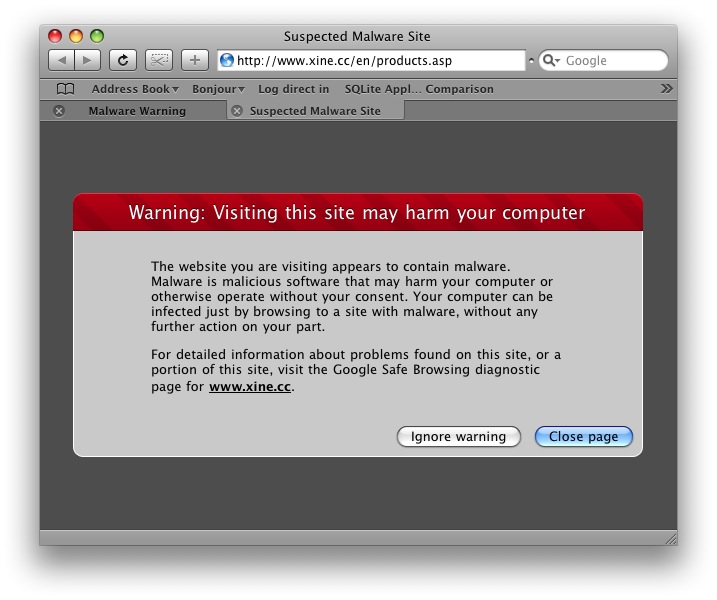Viewport: 717px width, 600px height.
Task: Click the red warning headline text
Action: (357, 213)
